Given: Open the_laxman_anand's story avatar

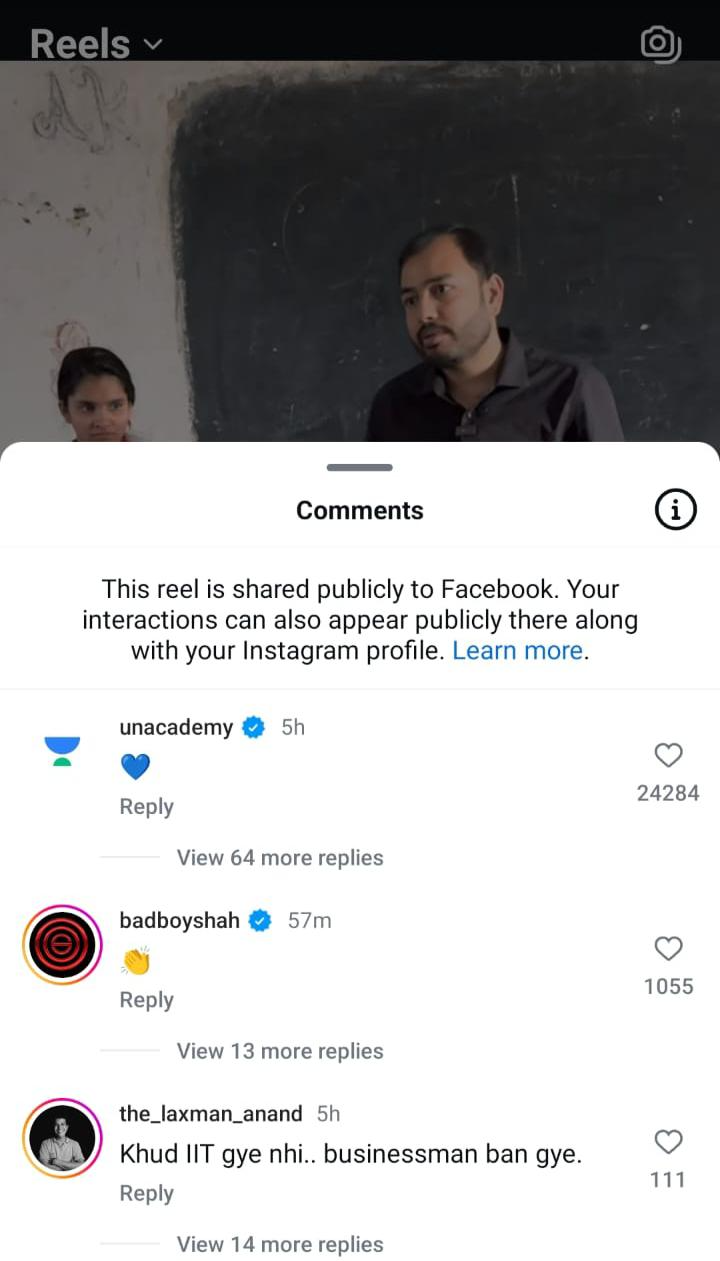Looking at the screenshot, I should (62, 1138).
